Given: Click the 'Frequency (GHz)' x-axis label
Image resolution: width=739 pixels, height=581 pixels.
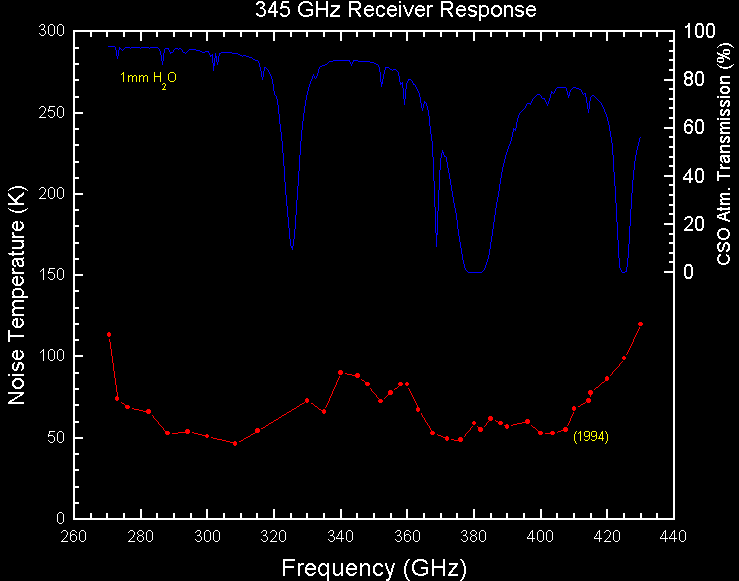Looking at the screenshot, I should point(373,567).
